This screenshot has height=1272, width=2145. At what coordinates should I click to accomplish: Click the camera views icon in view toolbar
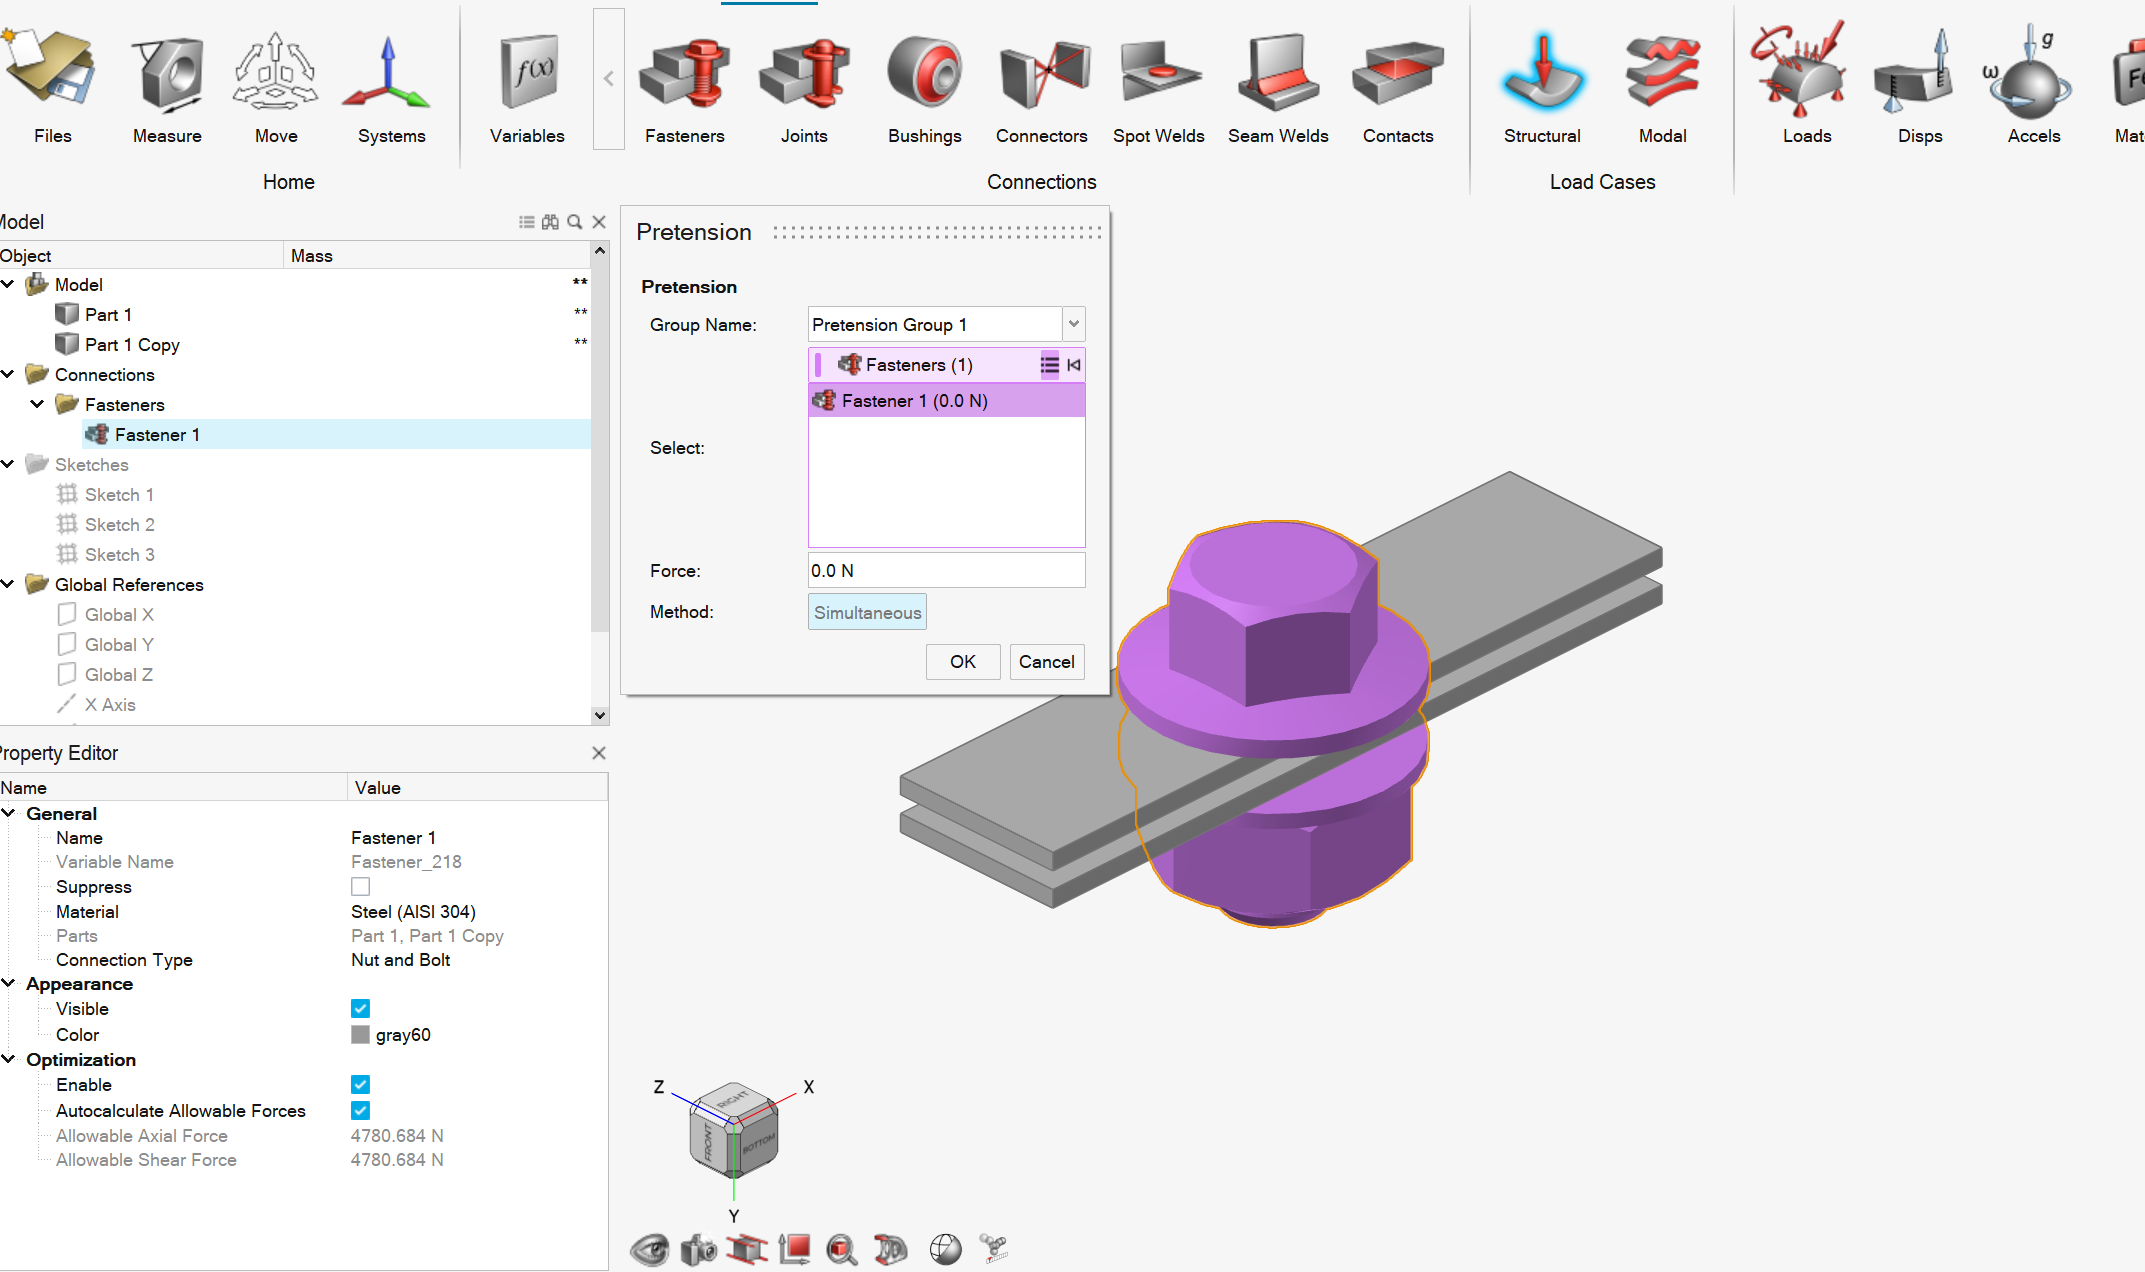pos(699,1249)
